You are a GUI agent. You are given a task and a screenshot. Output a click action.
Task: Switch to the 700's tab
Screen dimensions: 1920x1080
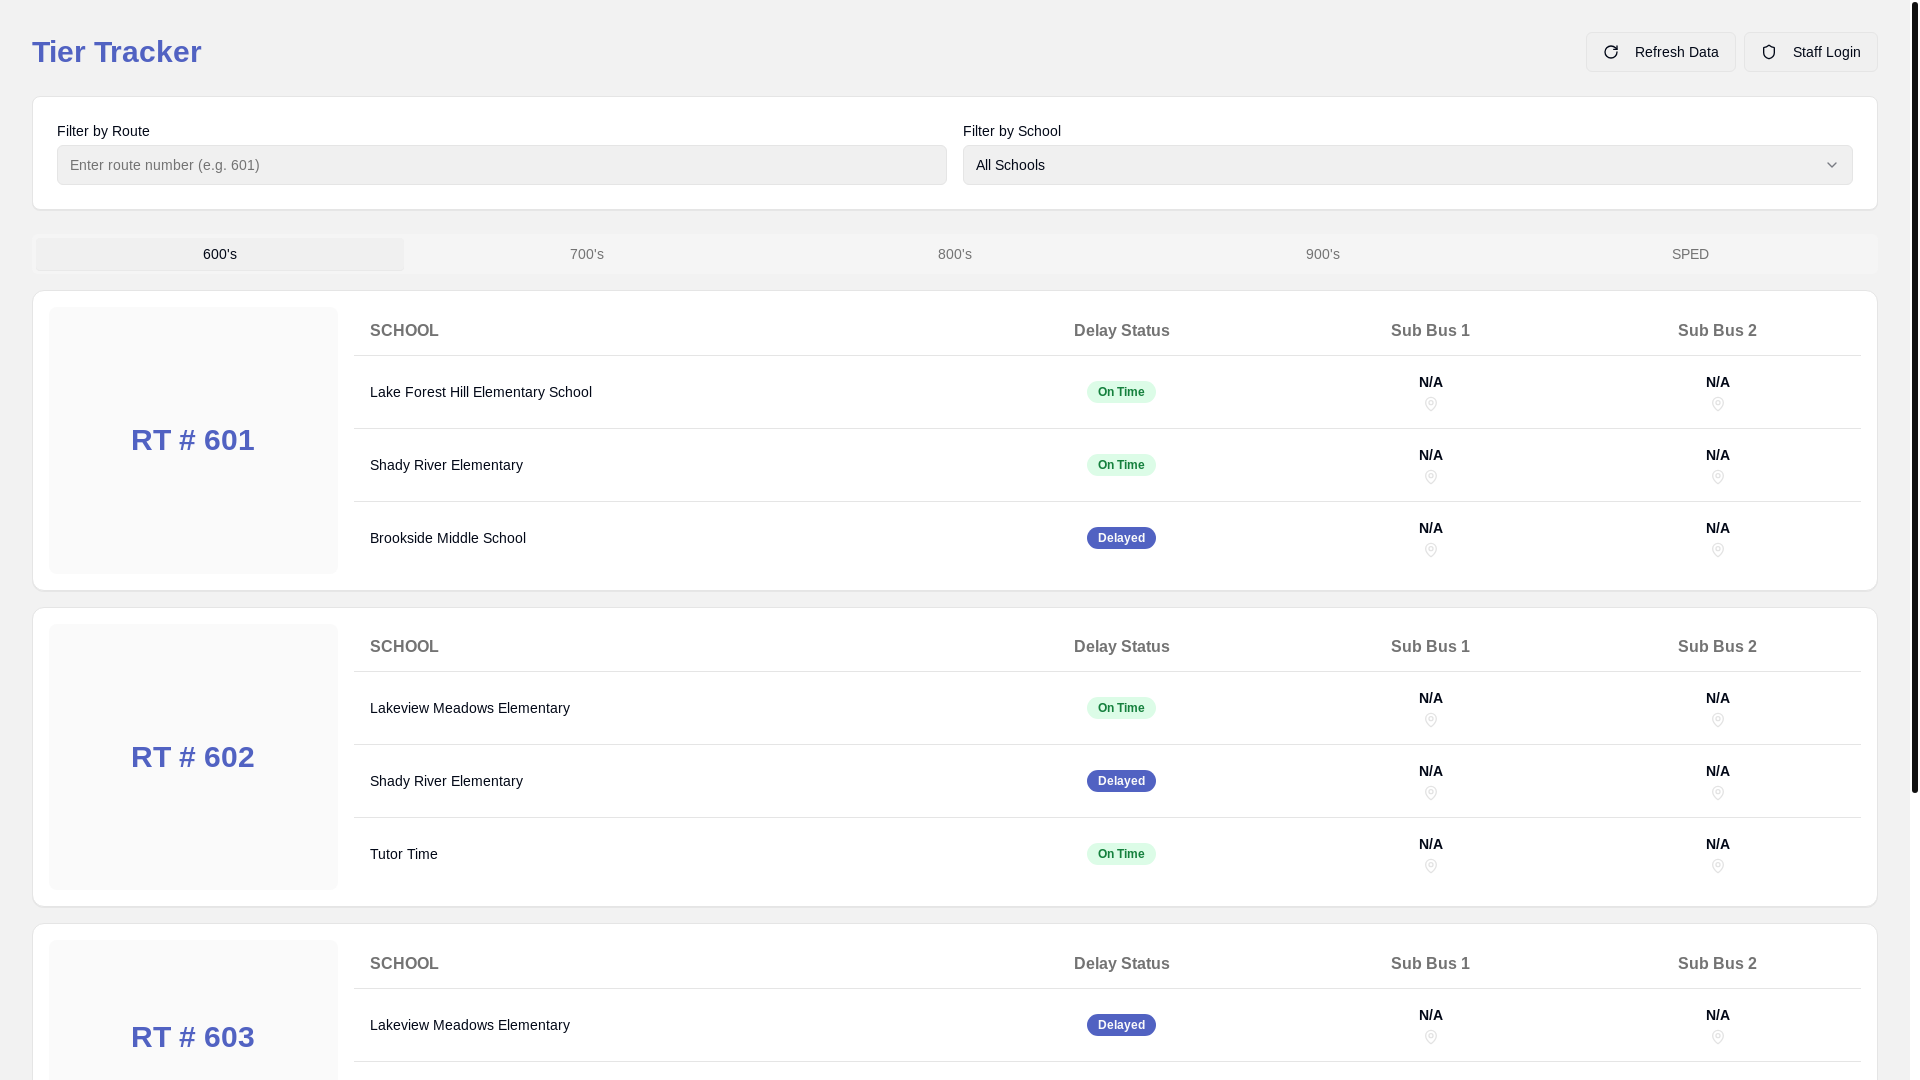click(587, 254)
